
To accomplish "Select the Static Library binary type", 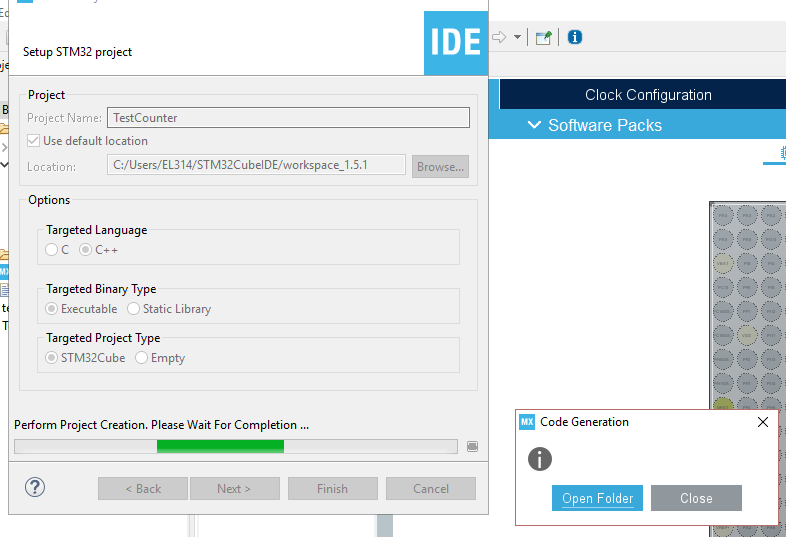I will tap(133, 309).
